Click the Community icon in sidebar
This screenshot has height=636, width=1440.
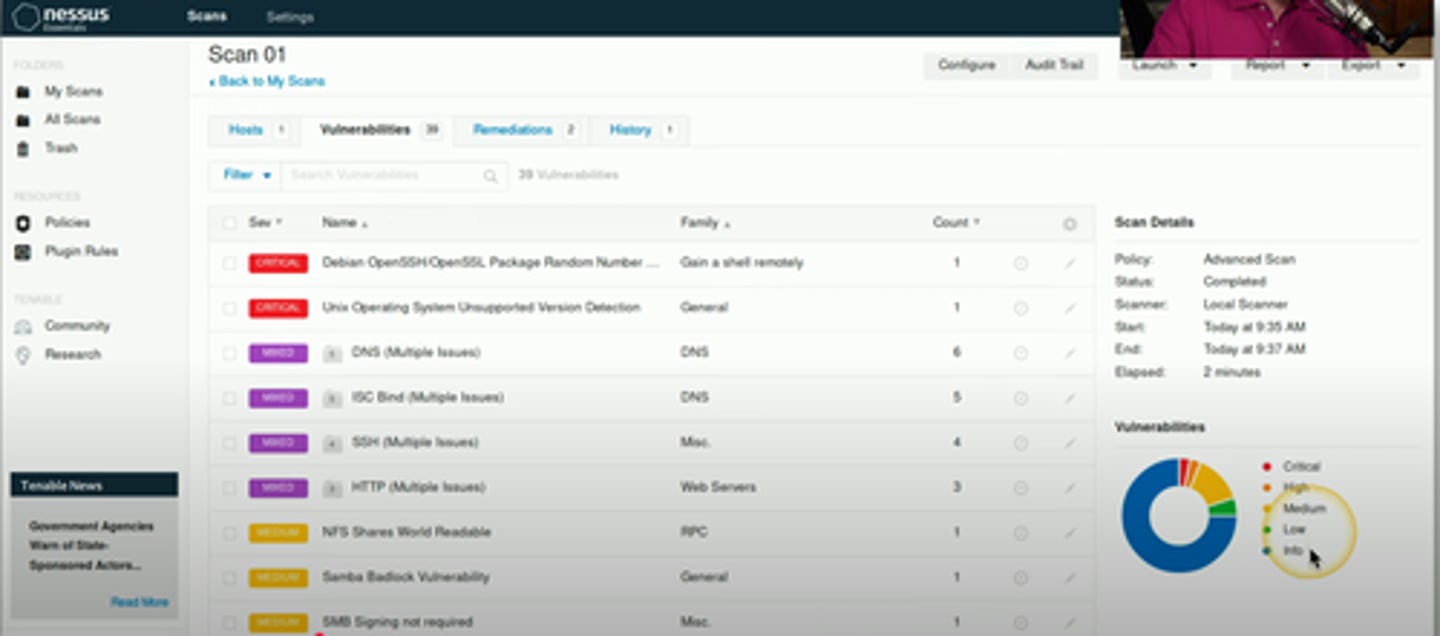23,326
